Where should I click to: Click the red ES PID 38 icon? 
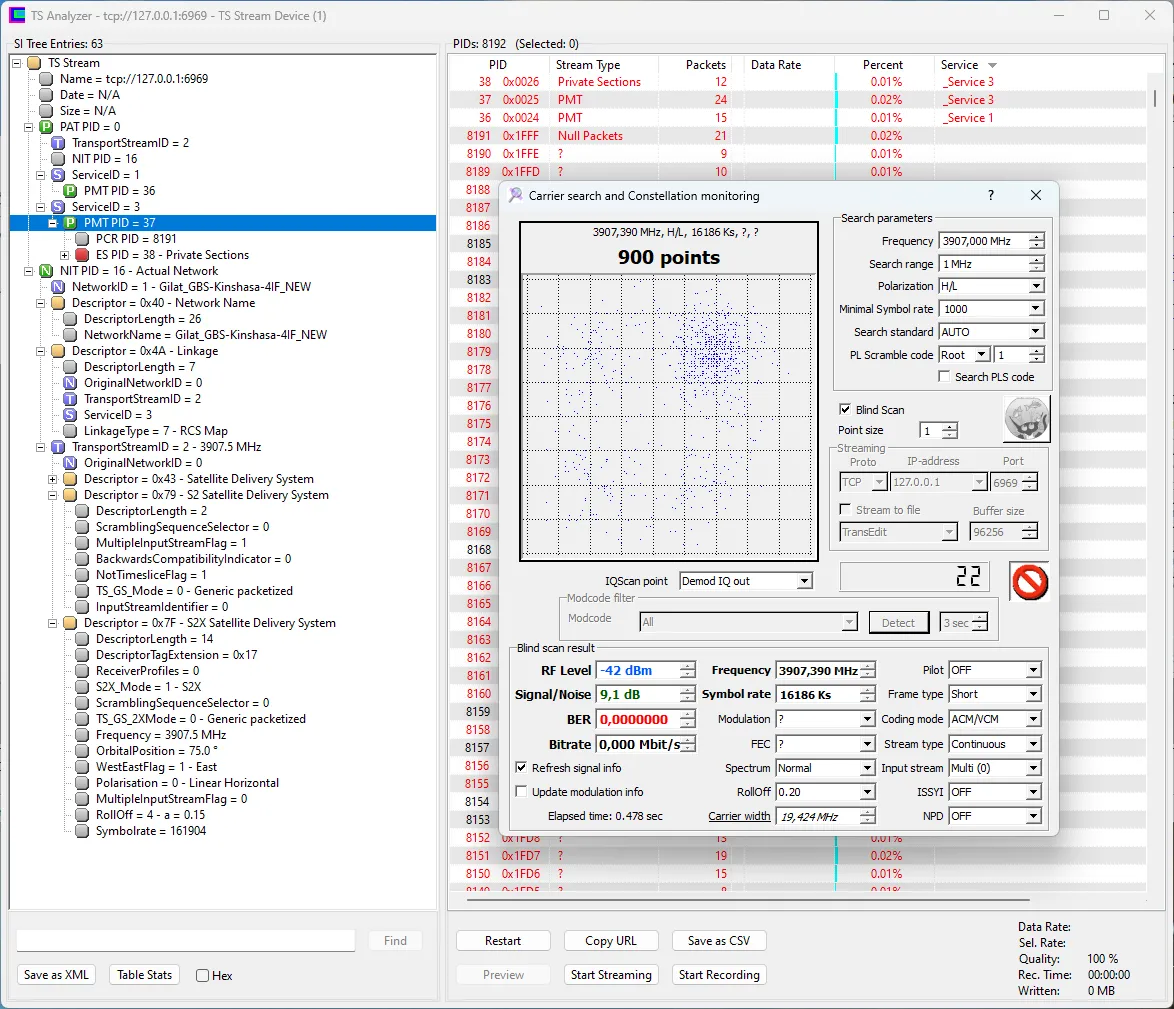pyautogui.click(x=82, y=255)
